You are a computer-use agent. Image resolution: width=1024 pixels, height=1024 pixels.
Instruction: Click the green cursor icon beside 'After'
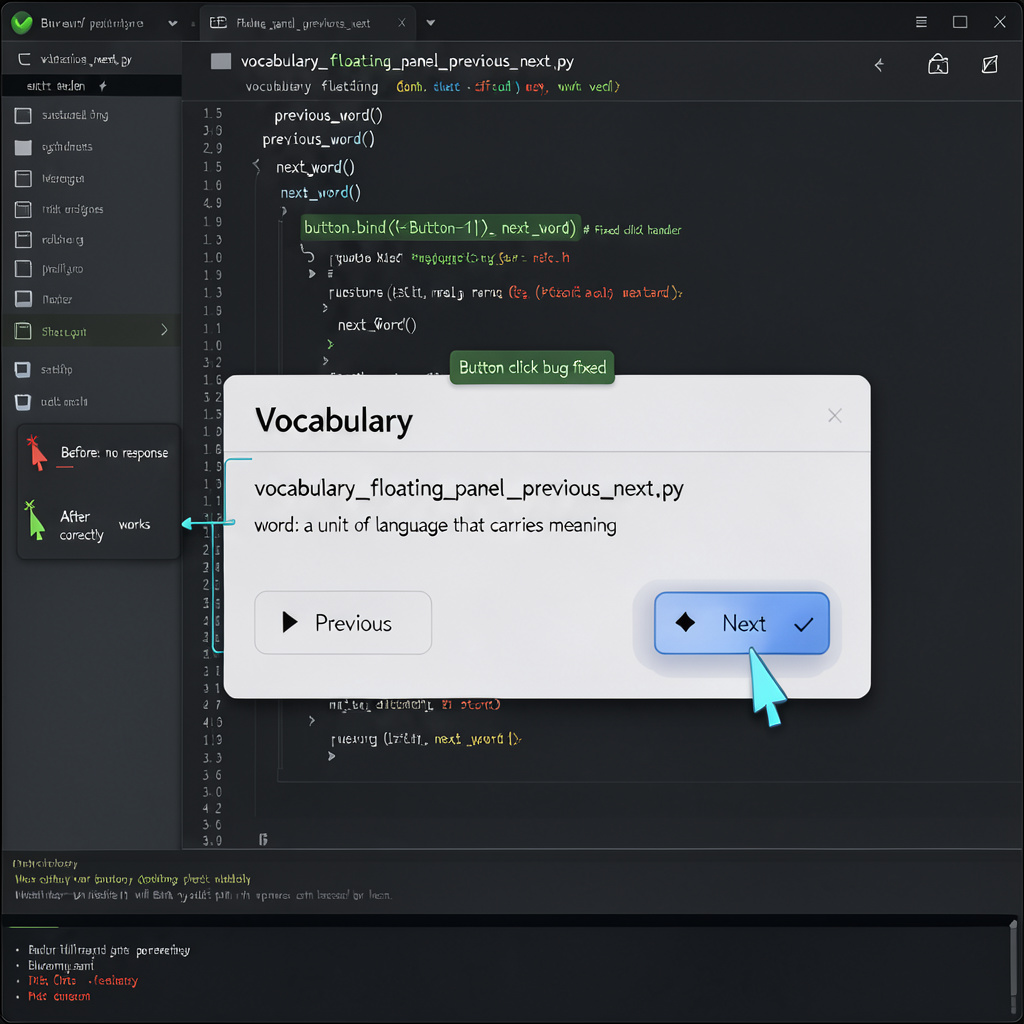click(x=35, y=520)
